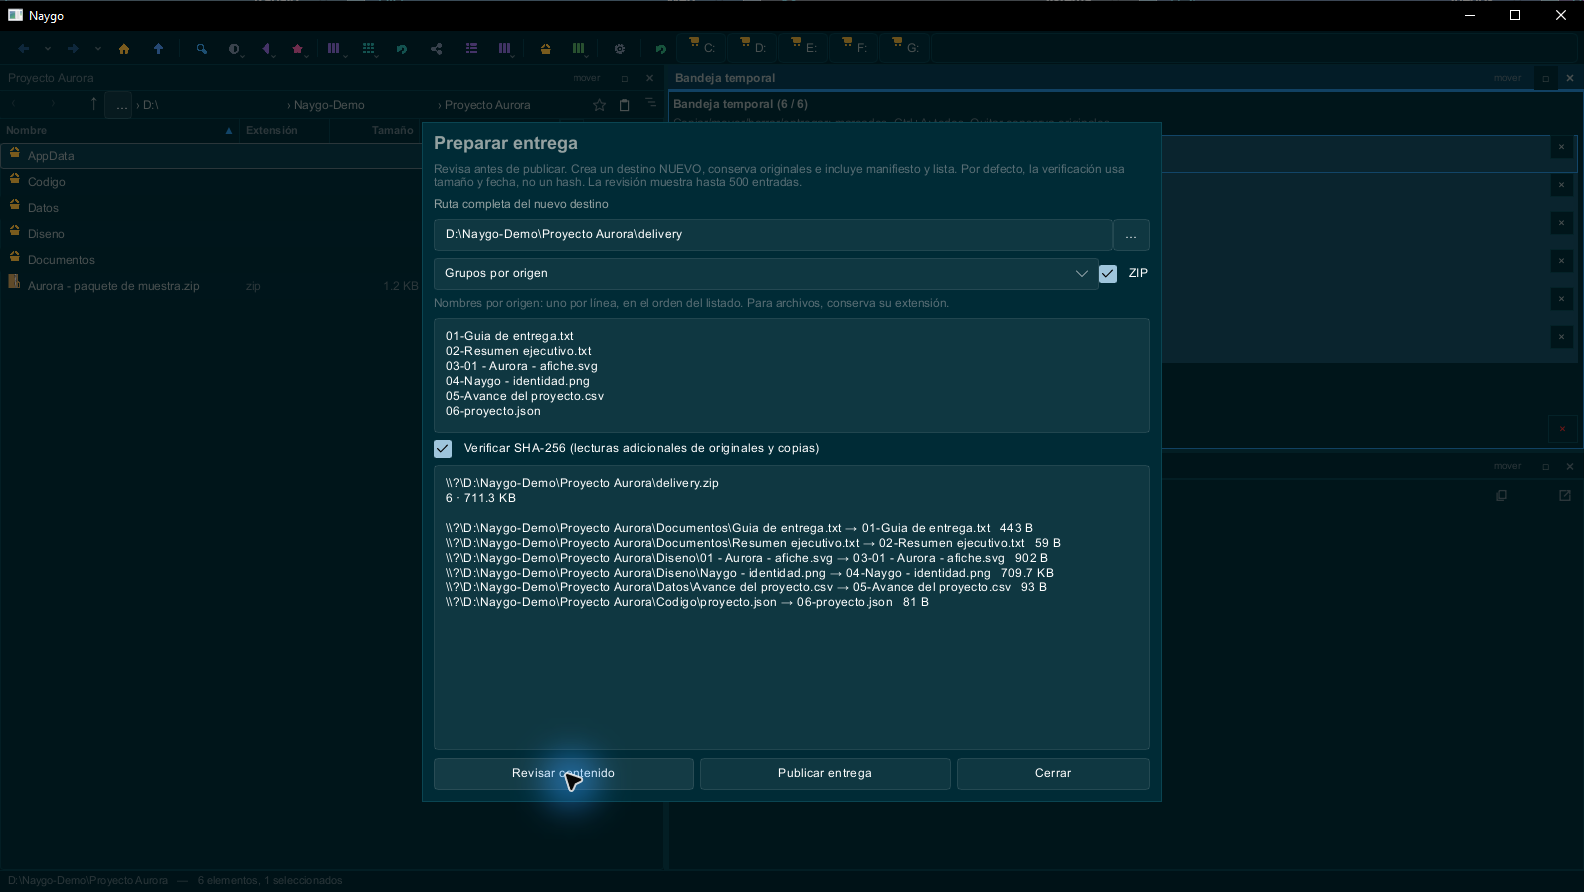Screen dimensions: 1584x892
Task: Click the star bookmark icon in path bar
Action: tap(599, 105)
